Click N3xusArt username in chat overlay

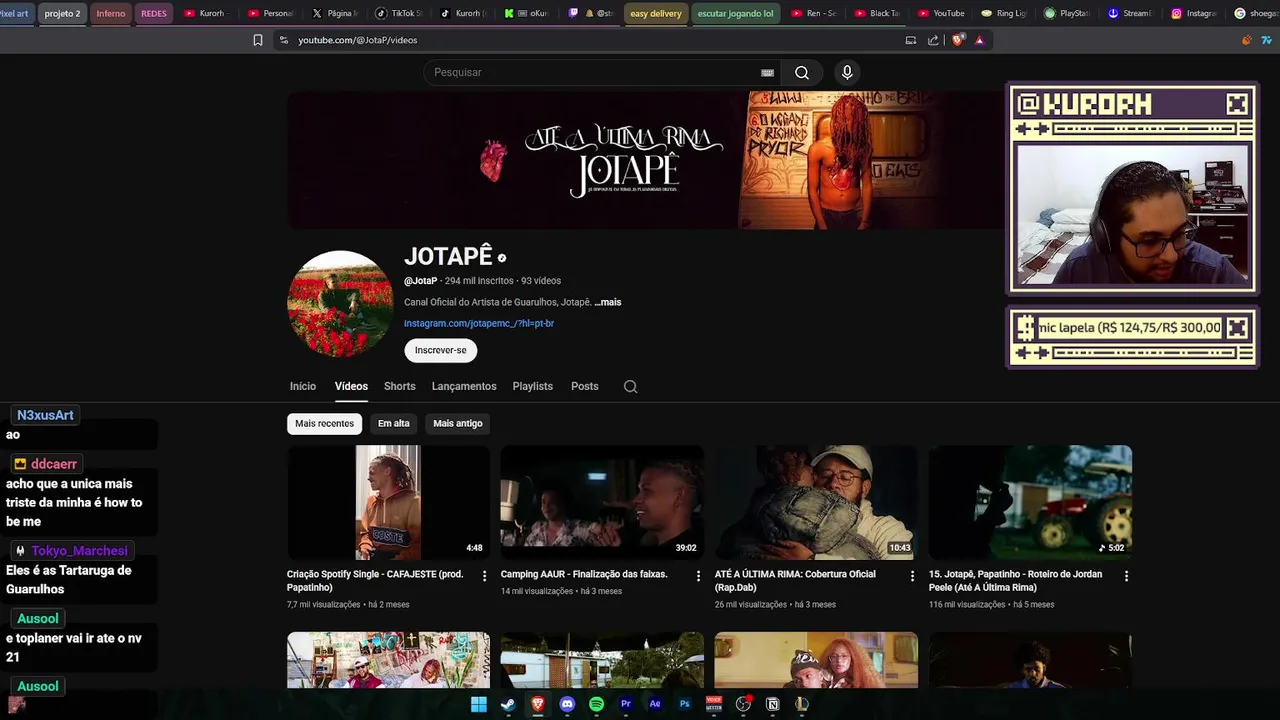tap(45, 415)
